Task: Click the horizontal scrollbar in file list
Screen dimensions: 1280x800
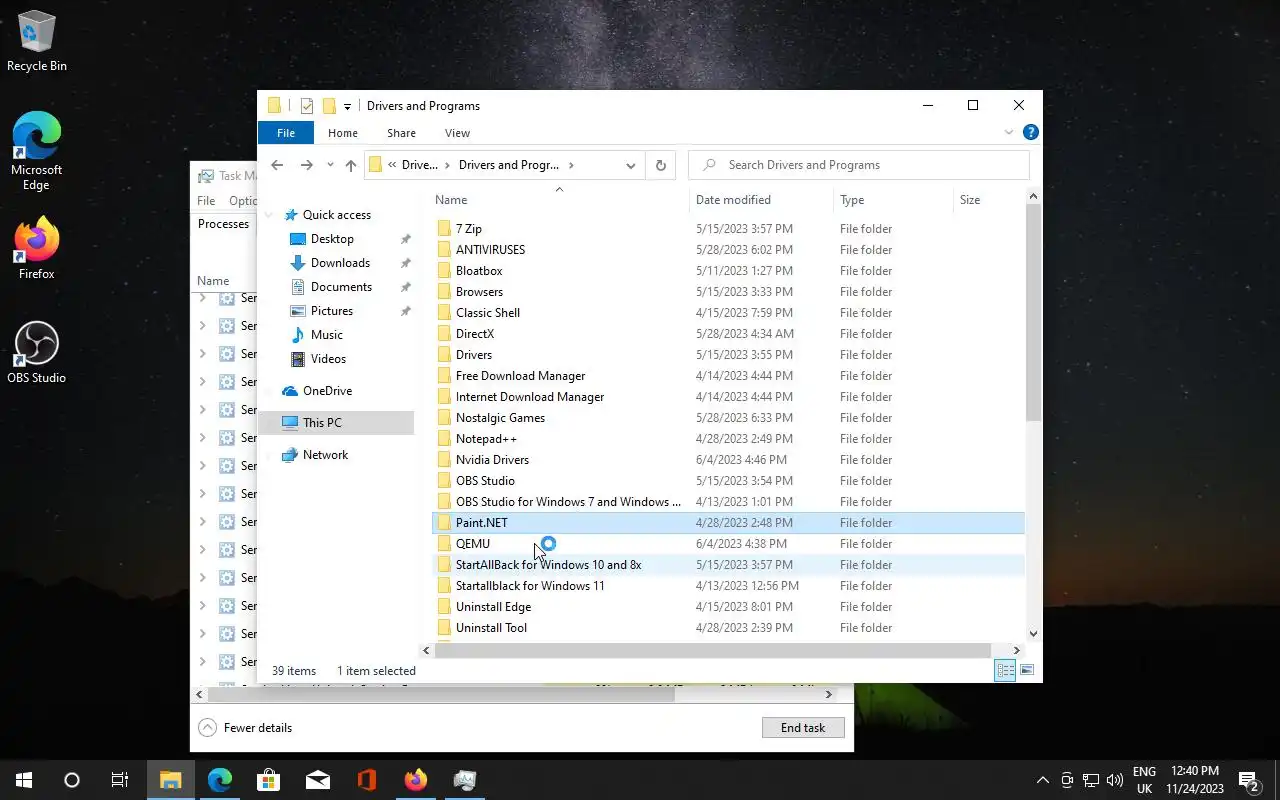Action: (x=712, y=650)
